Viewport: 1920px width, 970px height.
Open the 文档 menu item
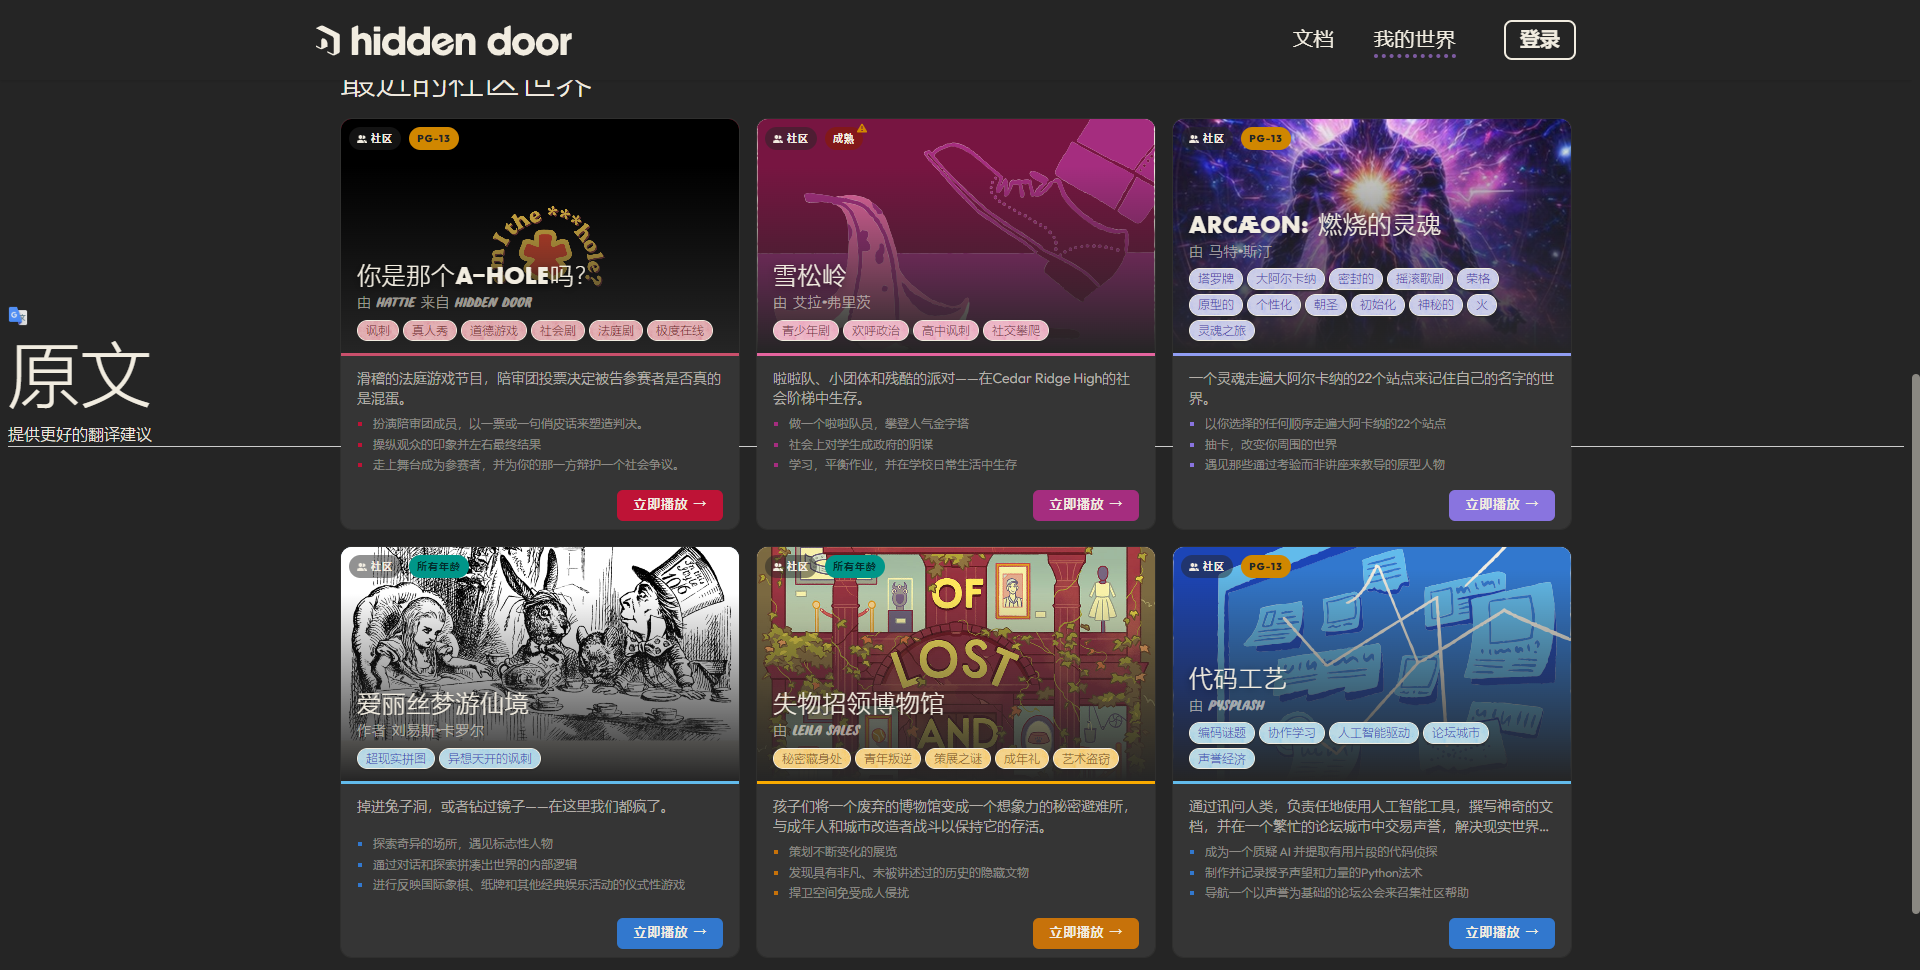click(1313, 39)
